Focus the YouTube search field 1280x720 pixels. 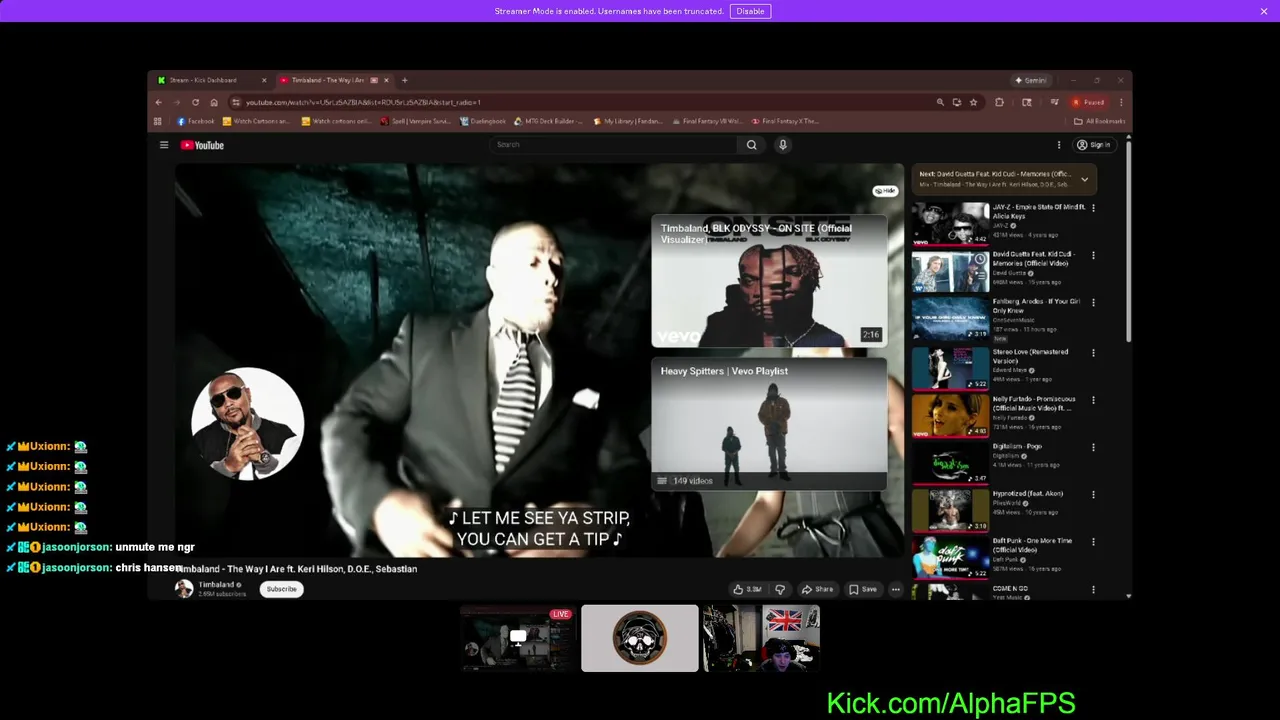click(615, 145)
